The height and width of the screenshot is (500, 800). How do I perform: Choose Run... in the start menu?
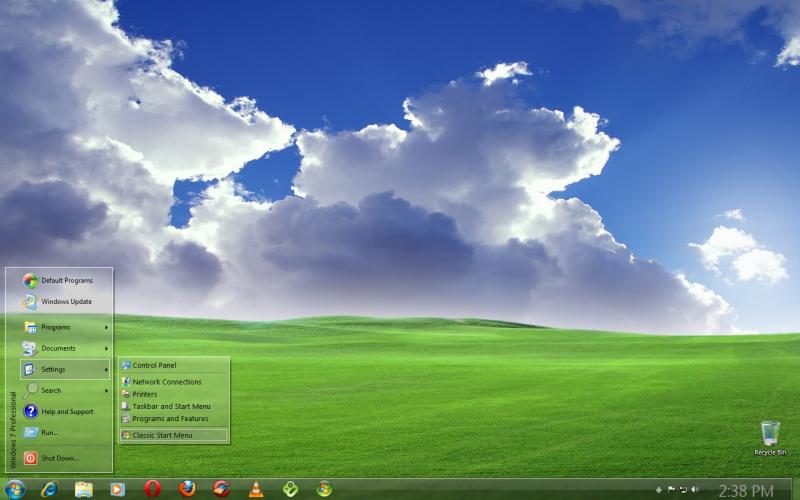pos(65,432)
